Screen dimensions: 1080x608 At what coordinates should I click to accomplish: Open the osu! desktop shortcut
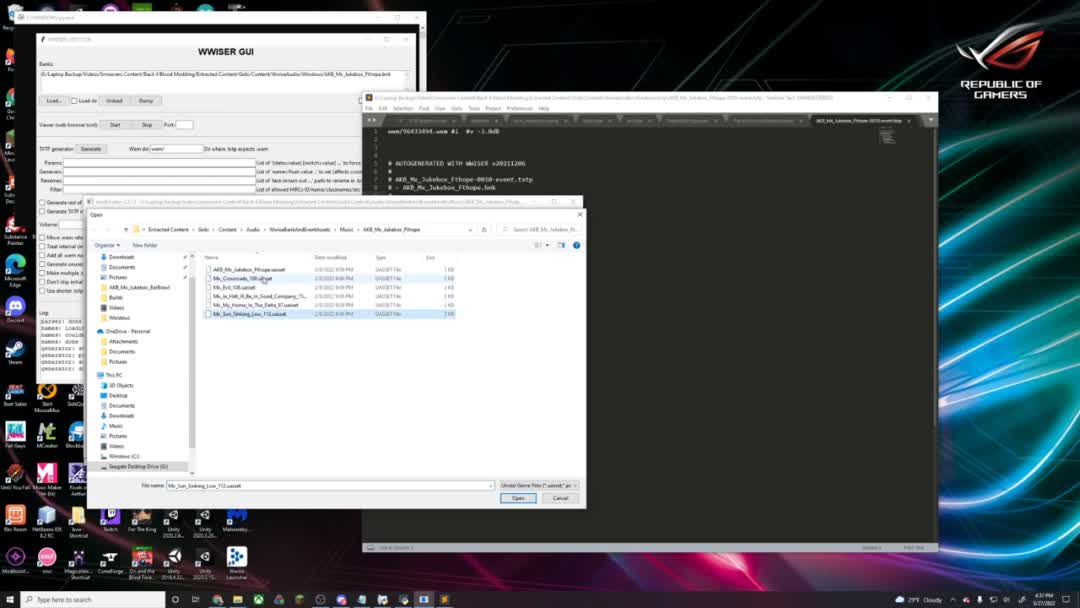pyautogui.click(x=47, y=560)
